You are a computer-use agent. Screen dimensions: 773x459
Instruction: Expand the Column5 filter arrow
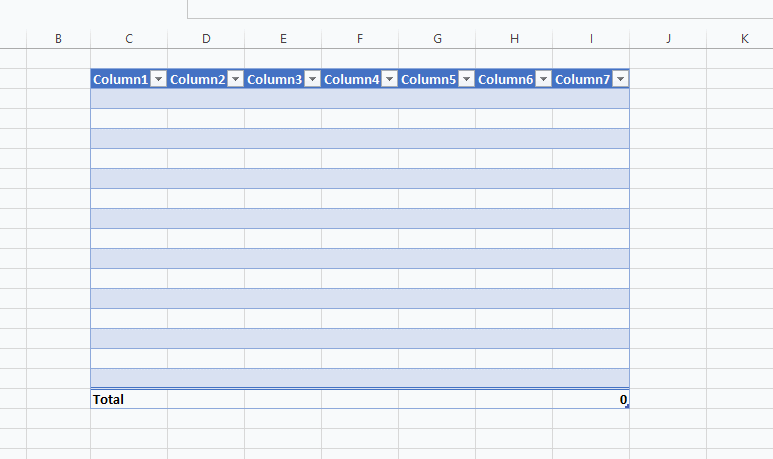[466, 80]
